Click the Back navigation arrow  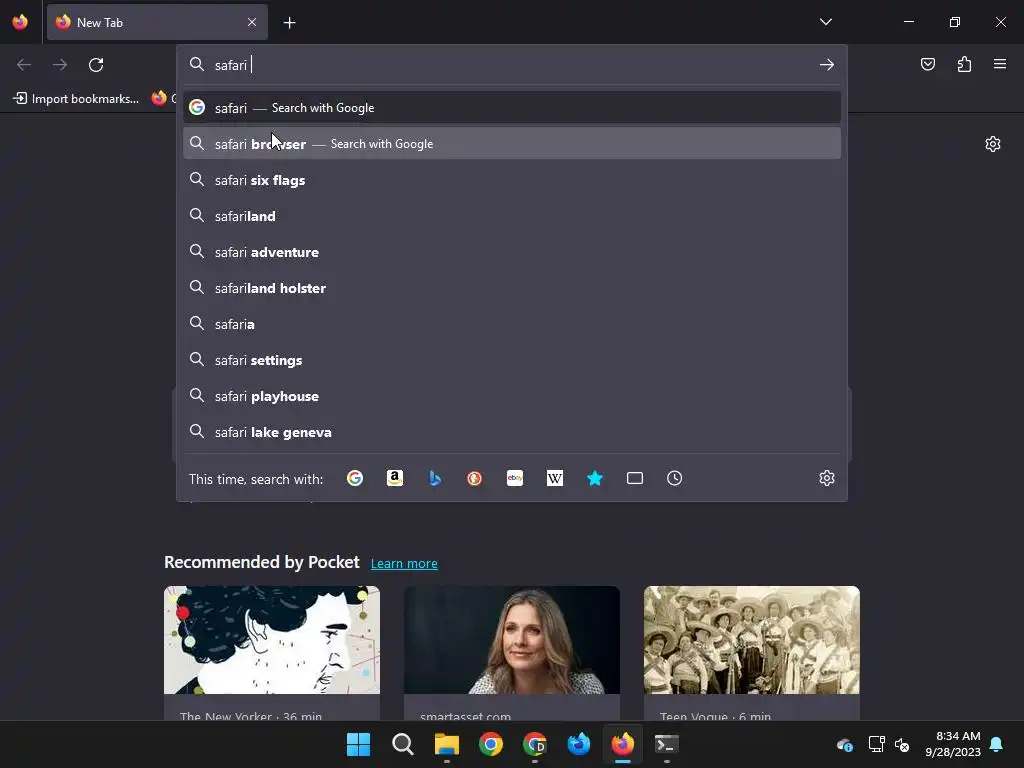[24, 65]
